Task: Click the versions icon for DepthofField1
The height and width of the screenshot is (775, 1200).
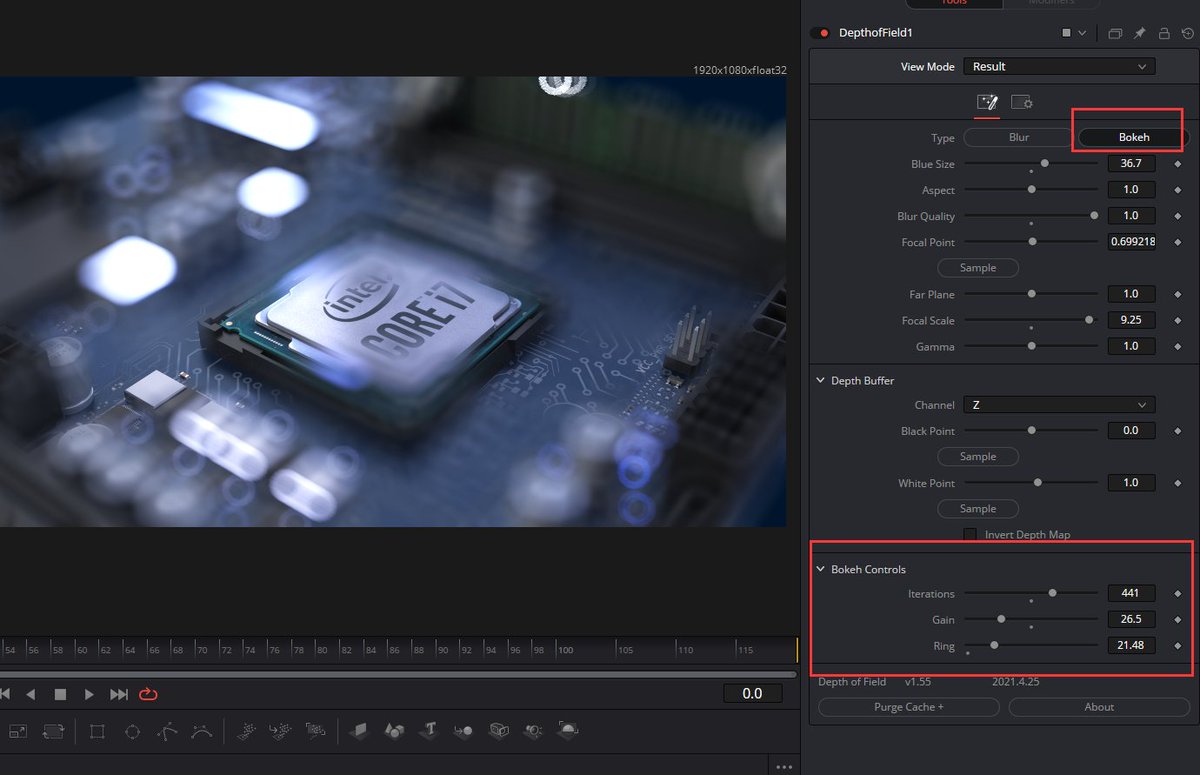Action: [1115, 33]
